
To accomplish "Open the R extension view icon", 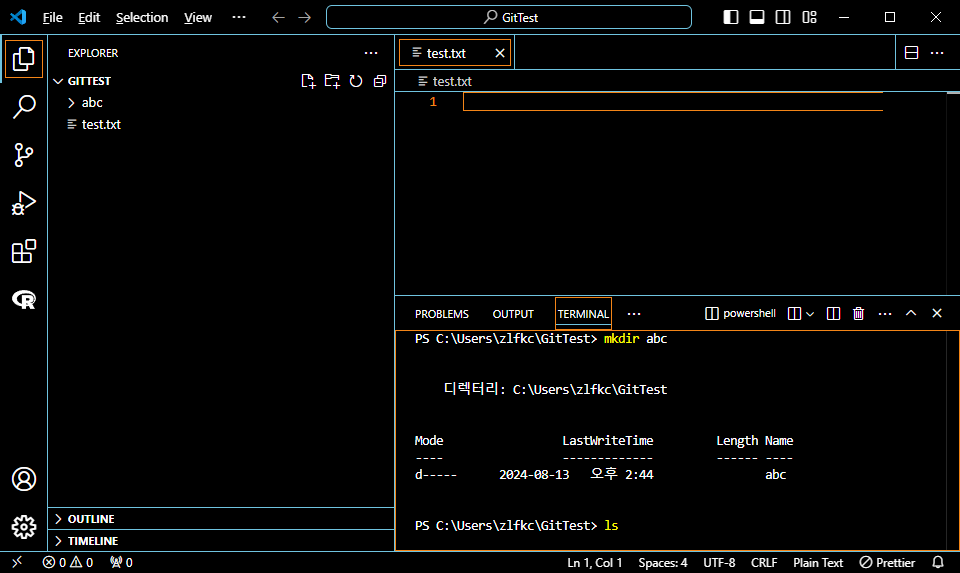I will pos(24,299).
